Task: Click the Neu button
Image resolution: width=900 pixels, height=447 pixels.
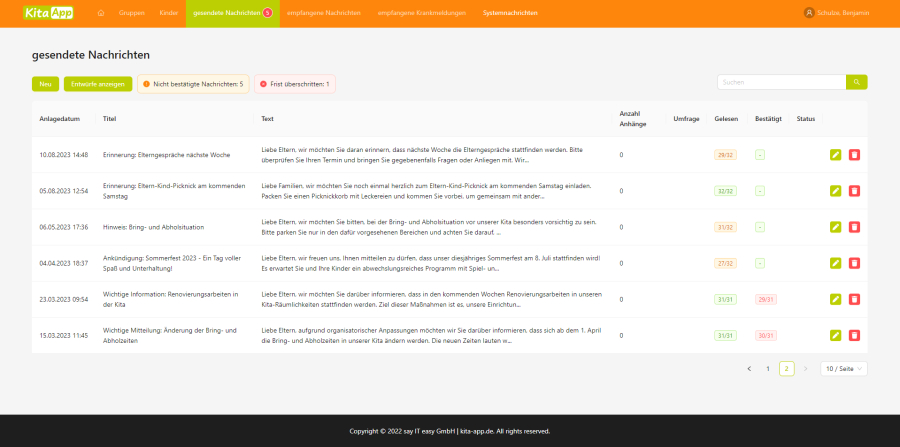Action: [45, 84]
